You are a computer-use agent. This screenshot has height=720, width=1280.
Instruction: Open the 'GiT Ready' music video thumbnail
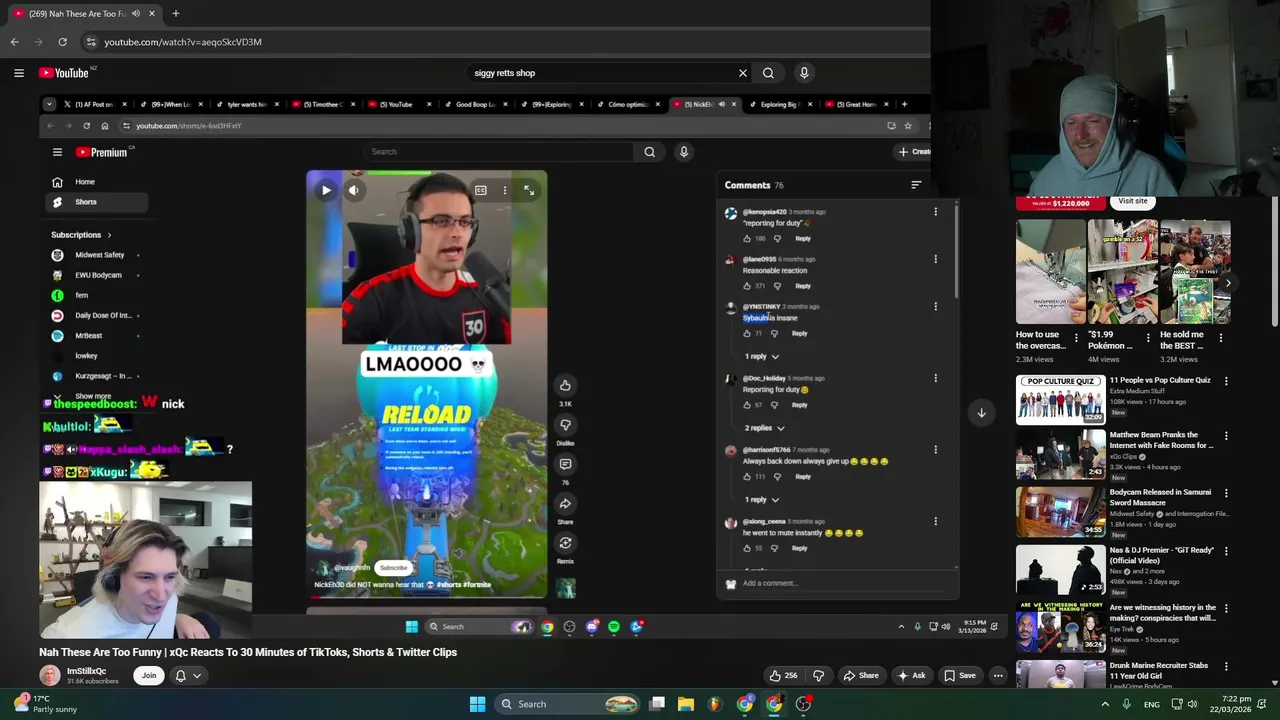pos(1061,569)
